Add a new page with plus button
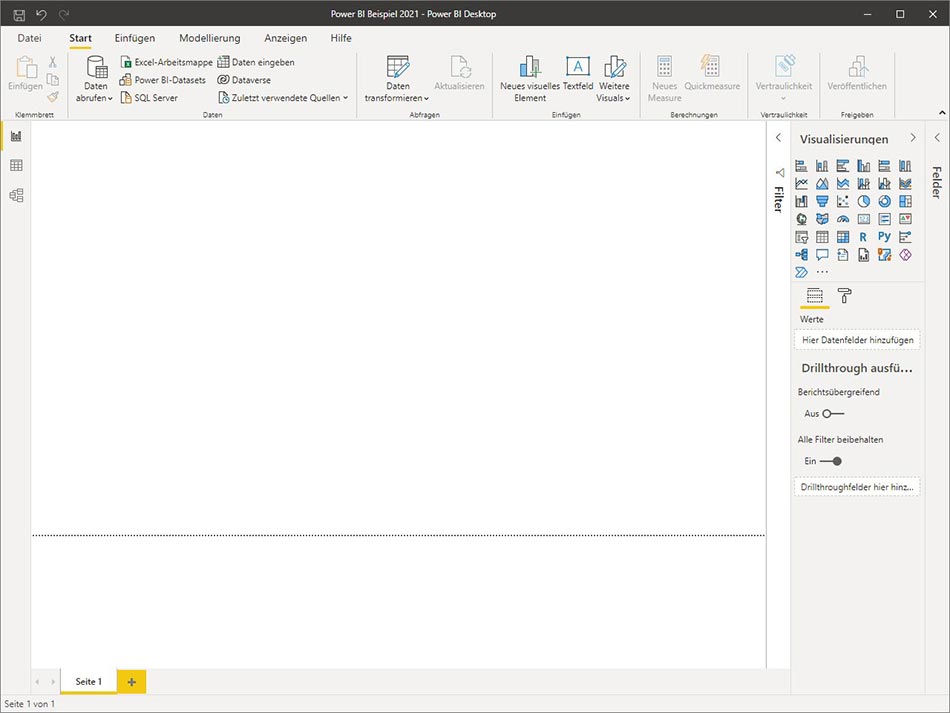Image resolution: width=950 pixels, height=713 pixels. tap(131, 682)
